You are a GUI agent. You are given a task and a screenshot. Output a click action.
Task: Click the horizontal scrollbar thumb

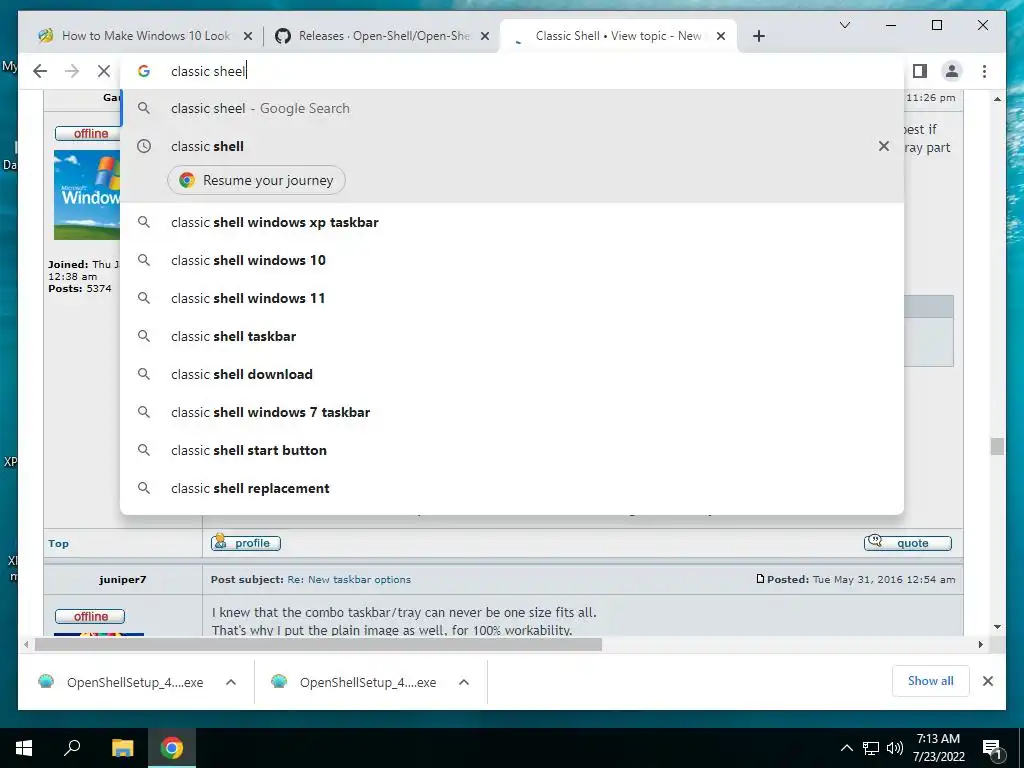pos(318,645)
